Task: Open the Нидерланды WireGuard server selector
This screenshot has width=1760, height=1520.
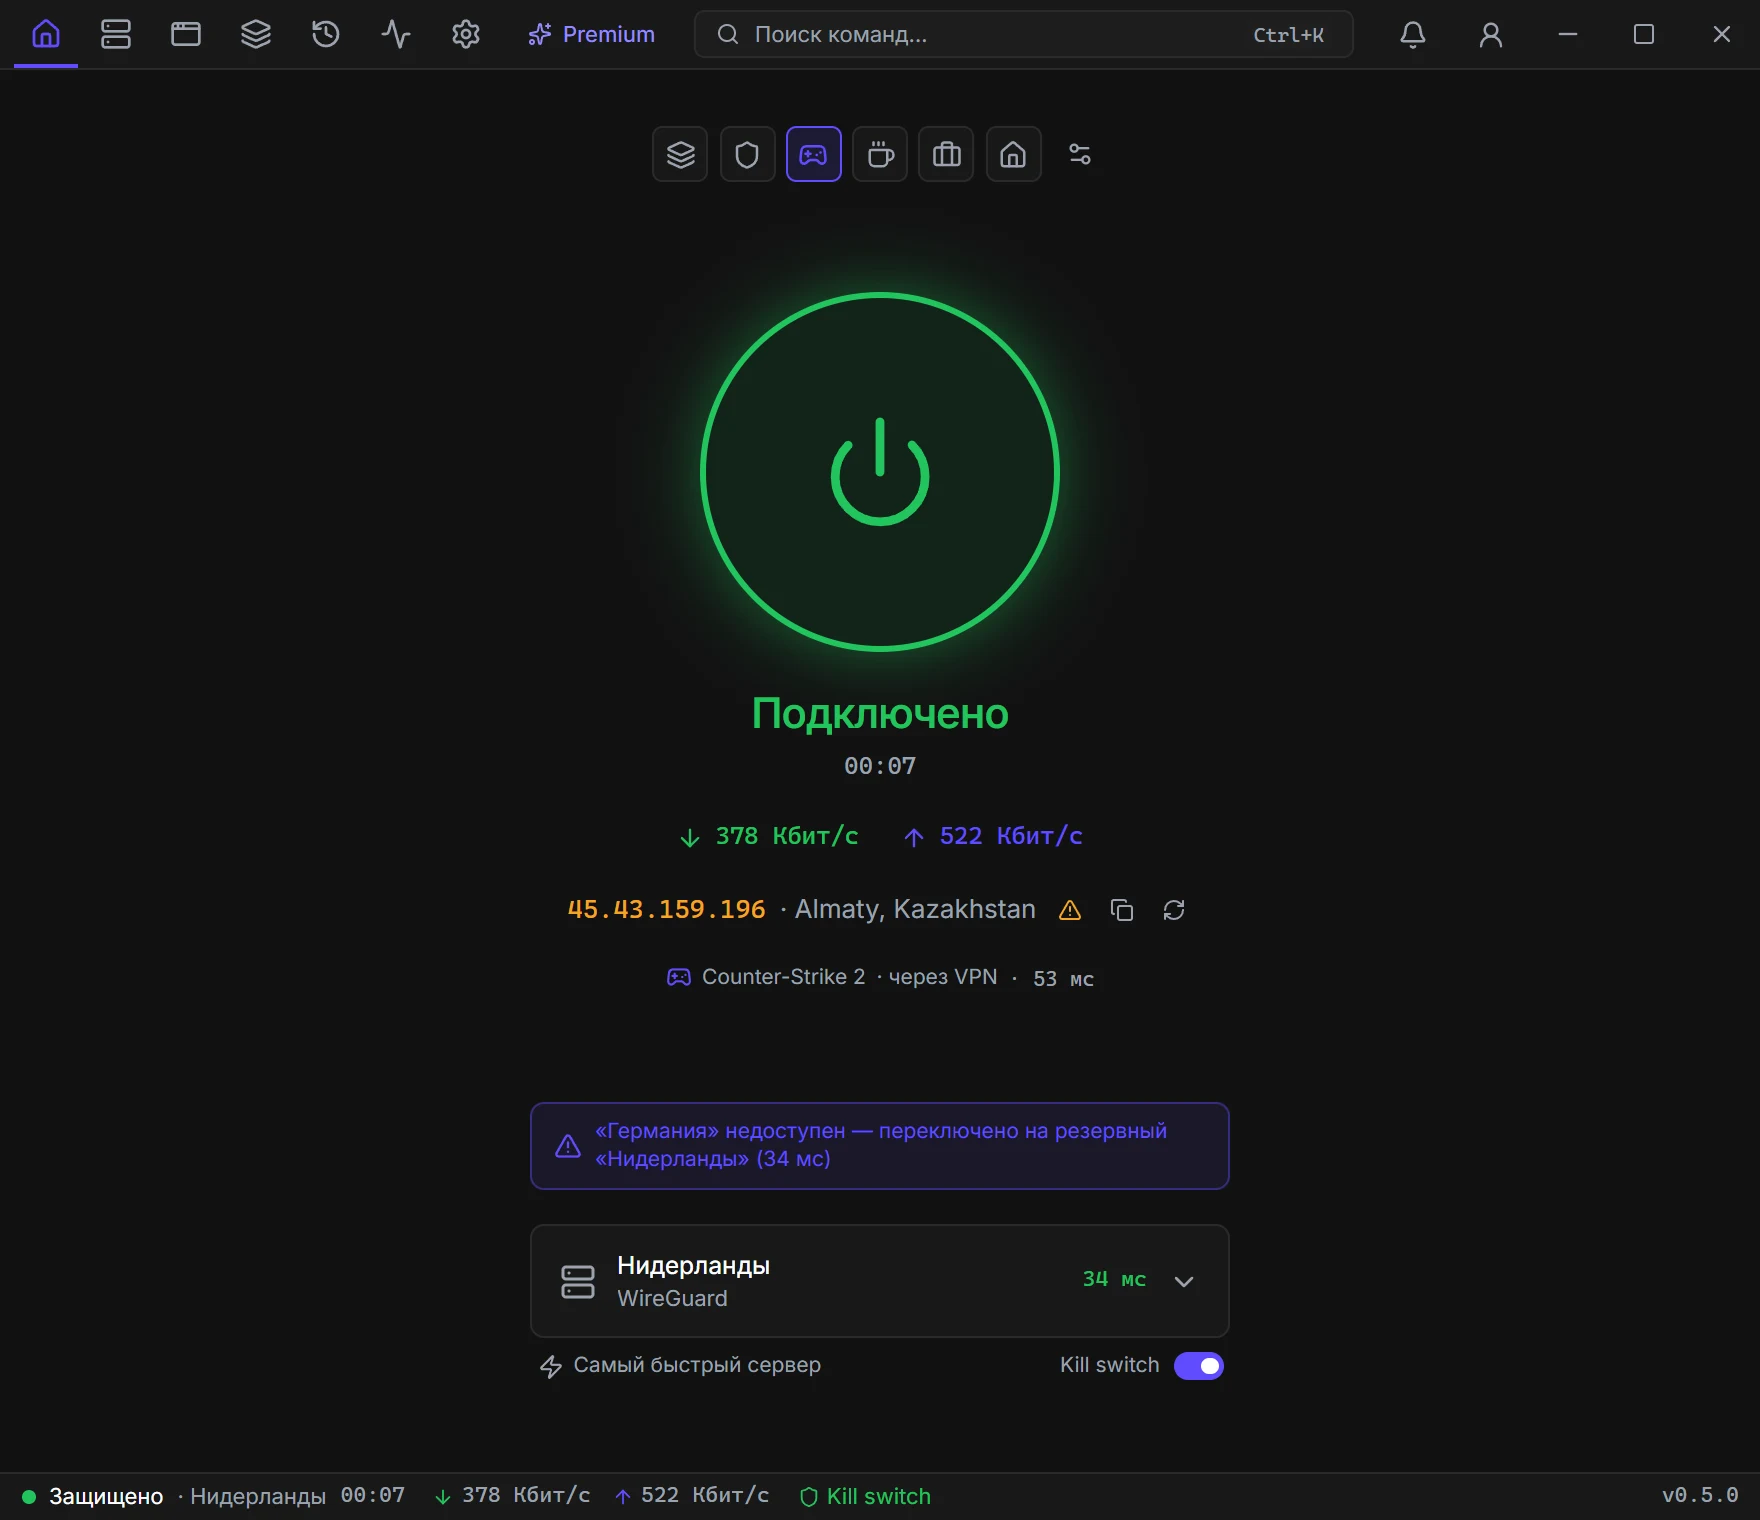Action: (880, 1281)
